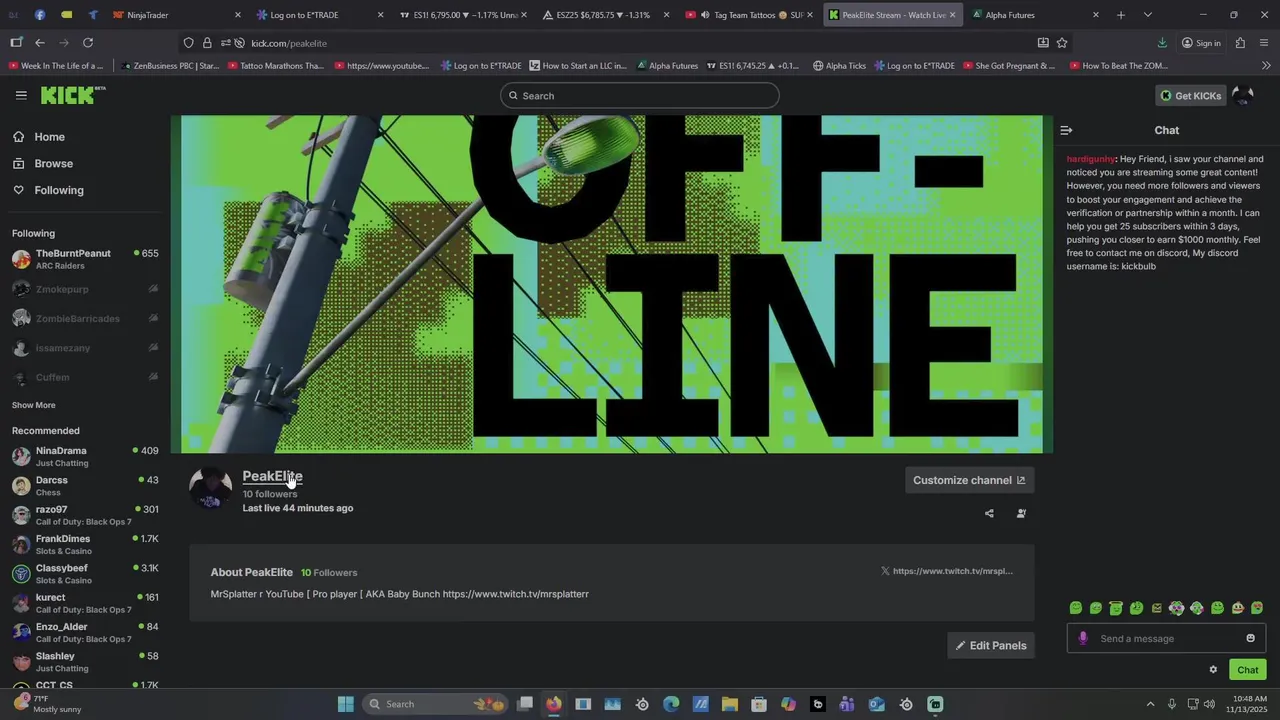Open Firefox from taskbar

(554, 704)
